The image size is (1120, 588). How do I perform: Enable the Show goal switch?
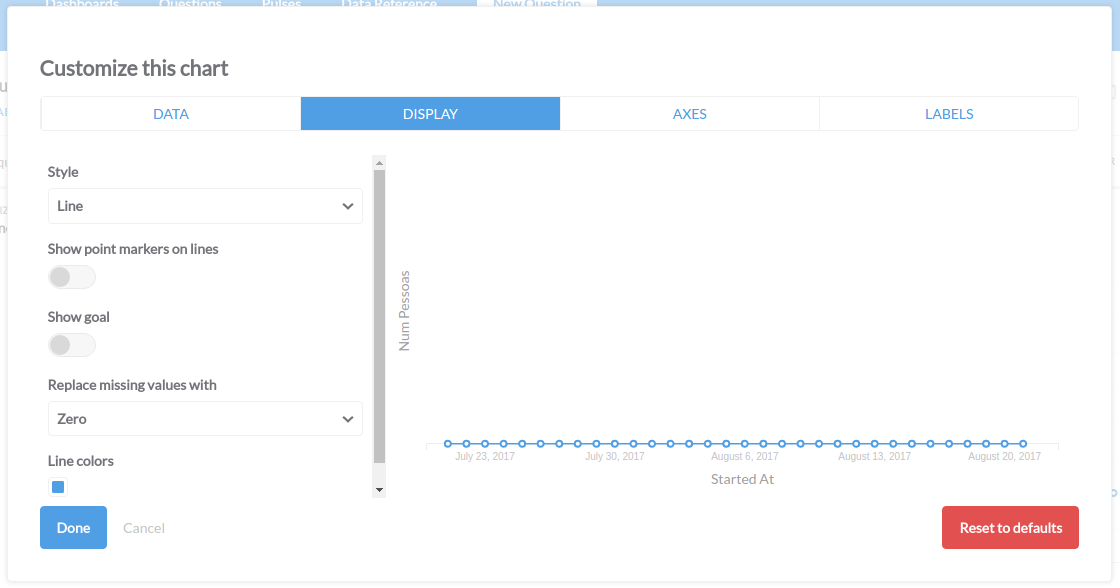coord(71,344)
